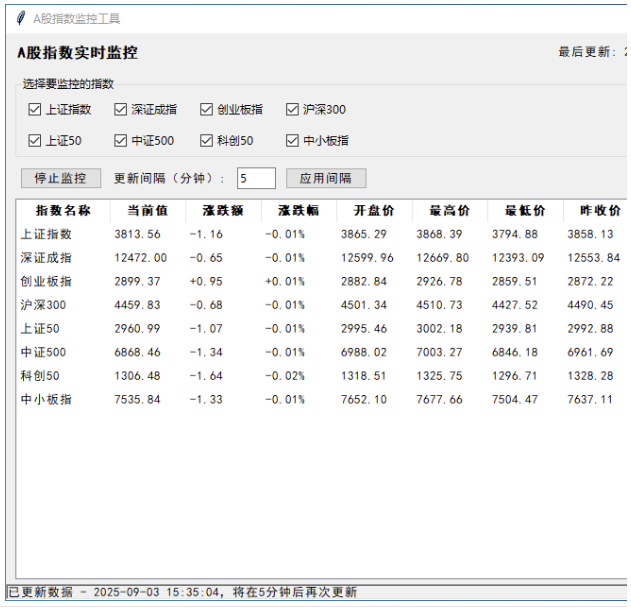Click the 开盘价 column header
This screenshot has width=631, height=610.
[x=374, y=211]
